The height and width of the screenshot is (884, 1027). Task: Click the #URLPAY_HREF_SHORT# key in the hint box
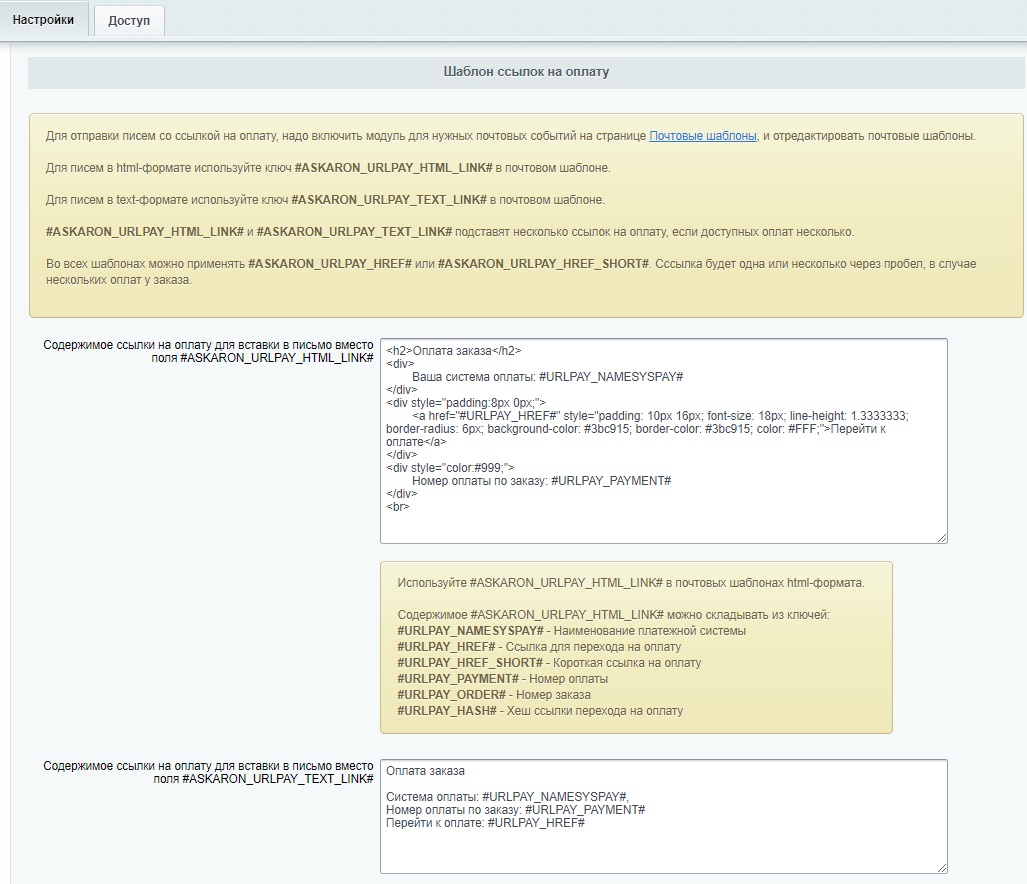(470, 663)
